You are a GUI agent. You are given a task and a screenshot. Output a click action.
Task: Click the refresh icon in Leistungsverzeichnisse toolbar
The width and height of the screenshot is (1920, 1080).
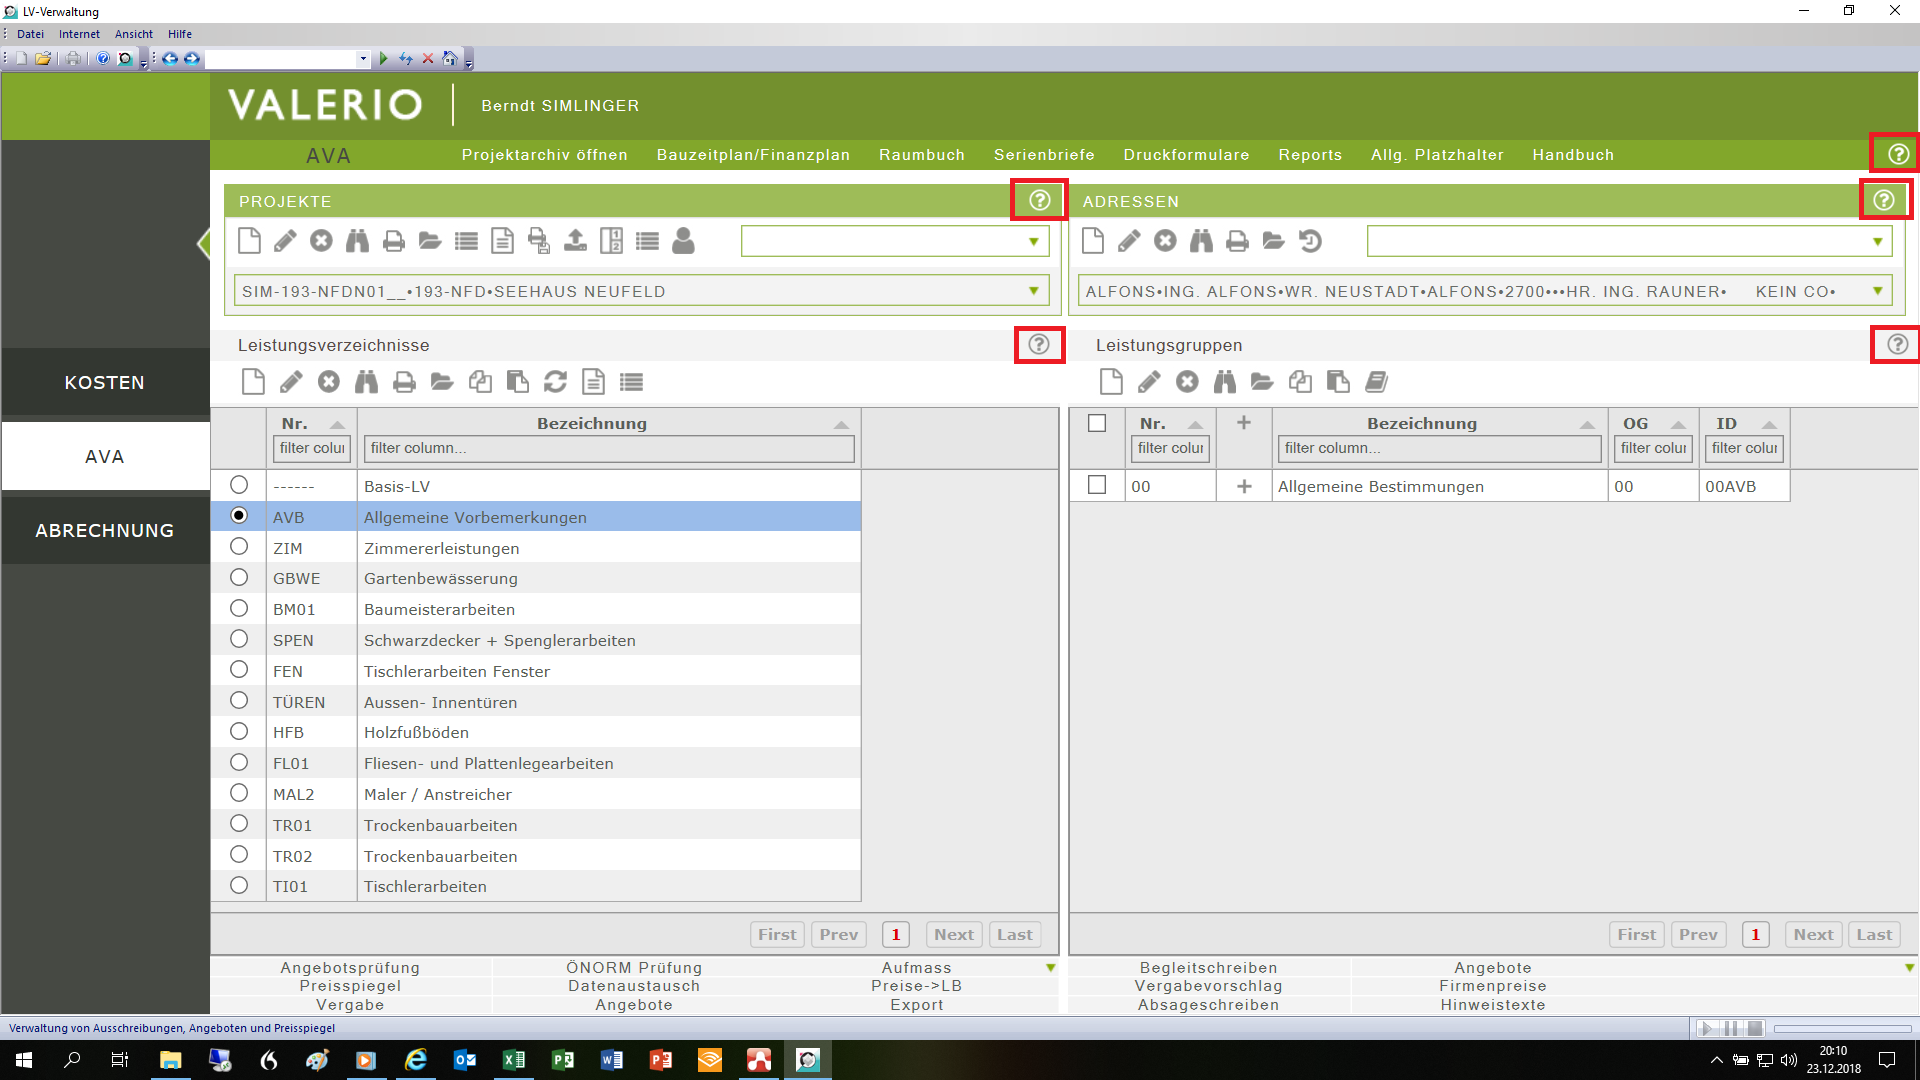click(555, 382)
